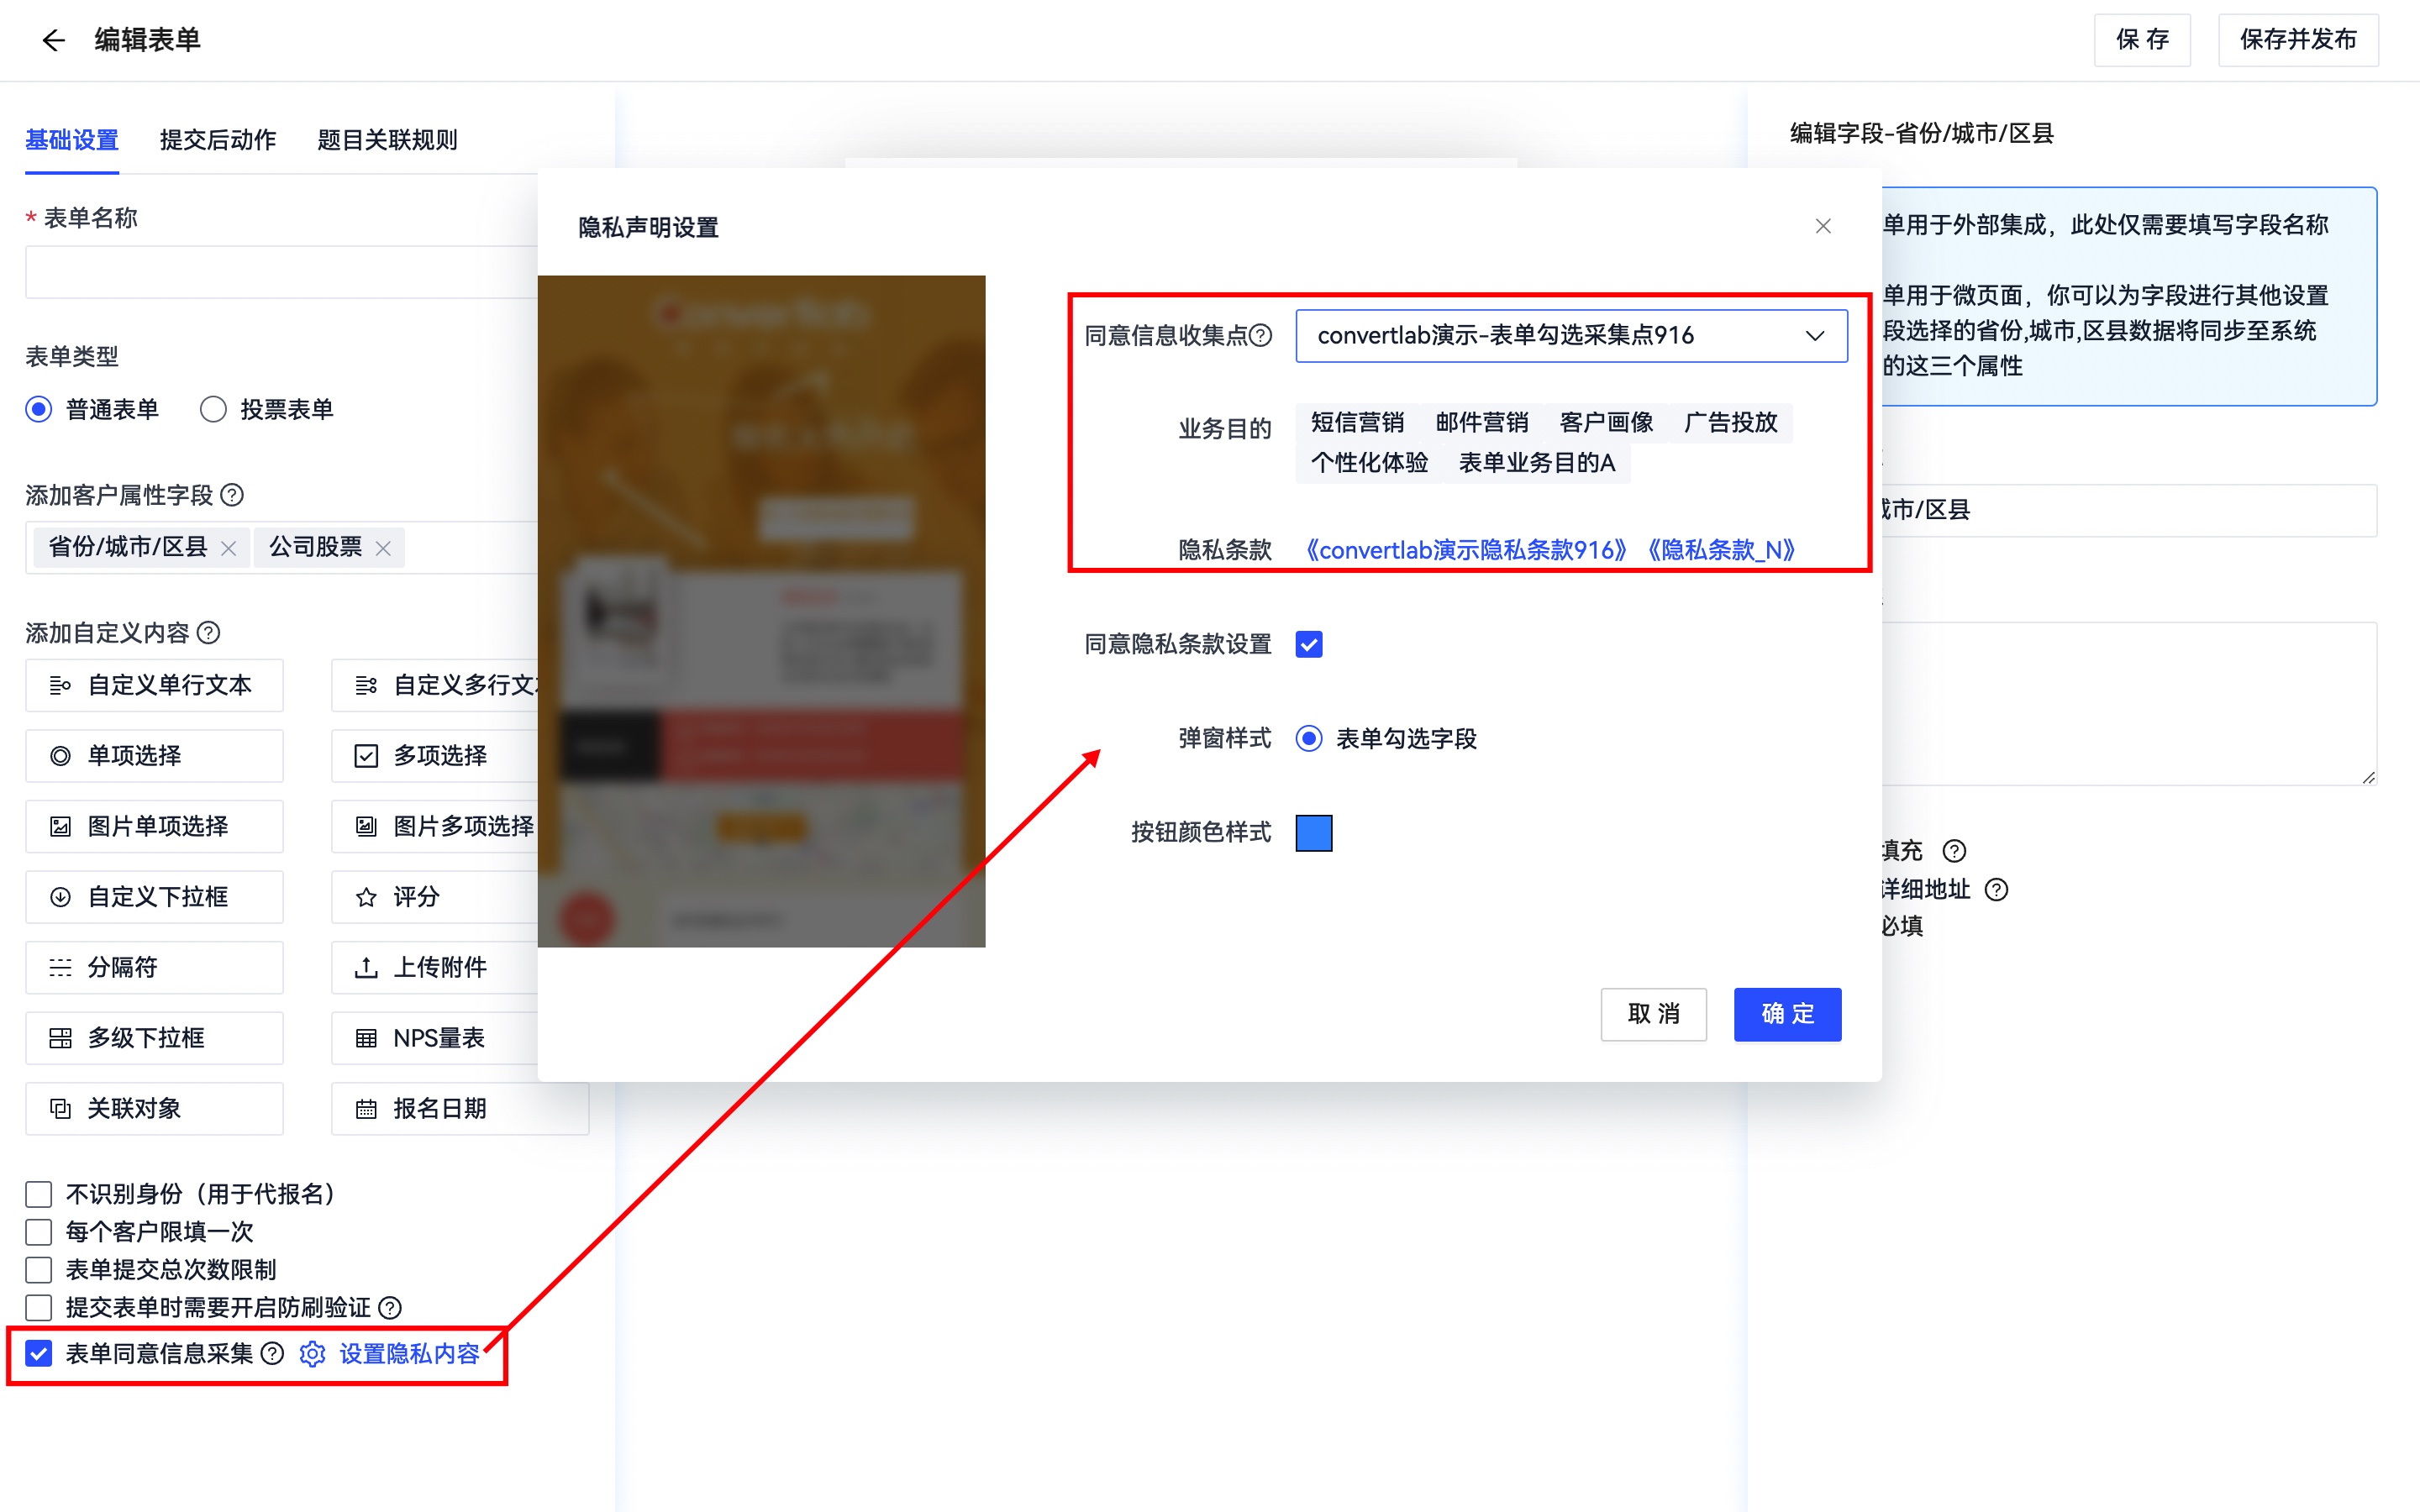
Task: Add 多级下拉框 field
Action: (x=154, y=1038)
